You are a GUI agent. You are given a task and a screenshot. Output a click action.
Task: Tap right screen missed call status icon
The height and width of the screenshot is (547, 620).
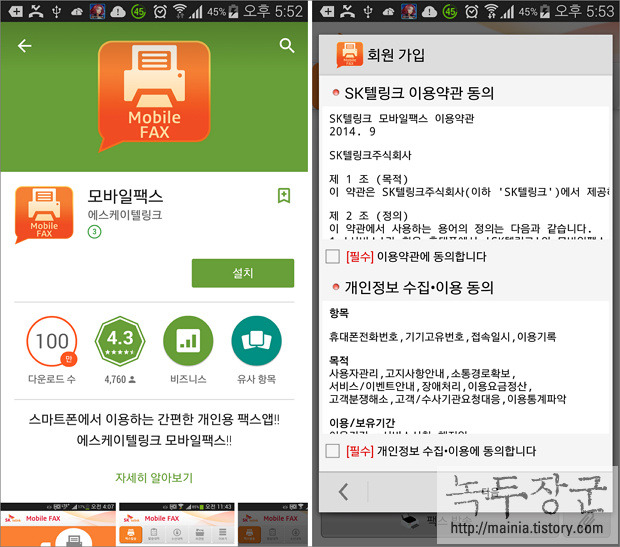point(348,11)
